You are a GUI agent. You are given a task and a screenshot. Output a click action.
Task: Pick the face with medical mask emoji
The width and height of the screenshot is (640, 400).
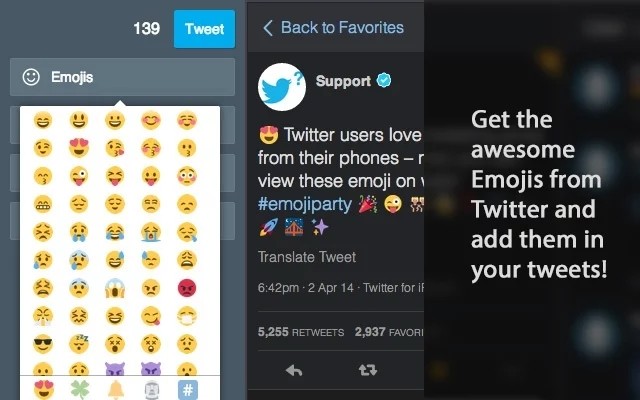click(187, 316)
